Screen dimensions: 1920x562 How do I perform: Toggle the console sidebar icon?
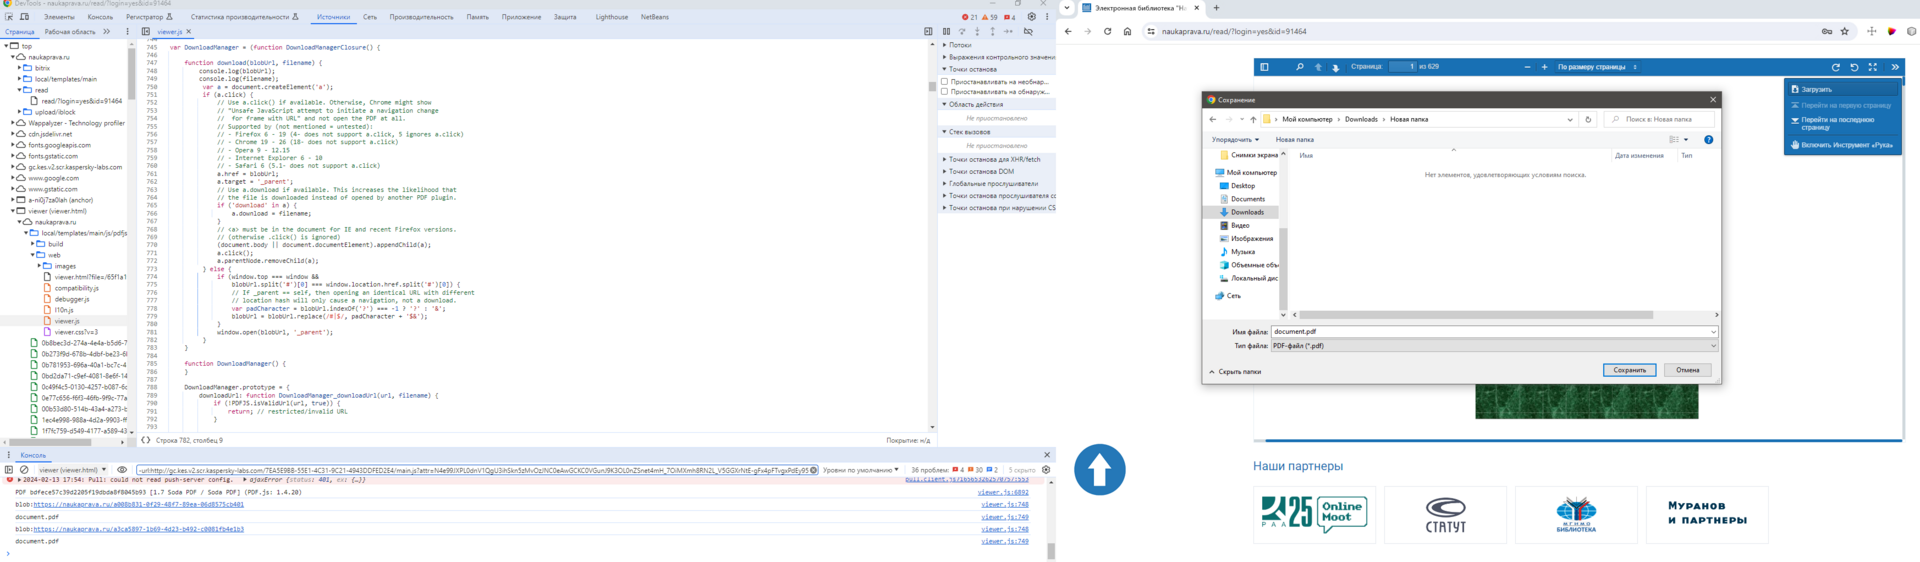[9, 470]
